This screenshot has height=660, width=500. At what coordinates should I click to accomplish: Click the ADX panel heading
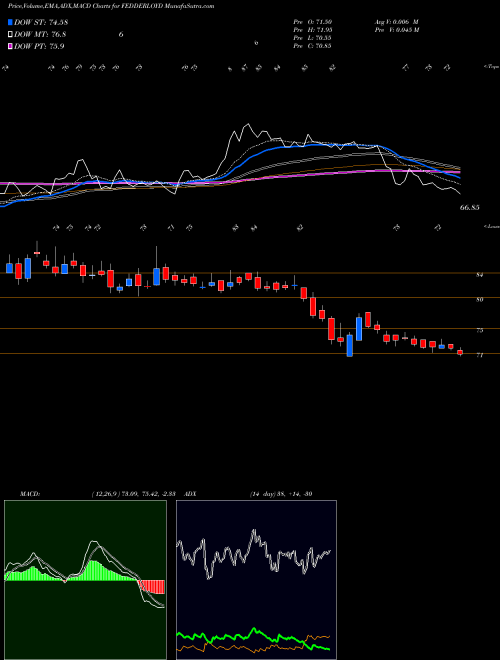(191, 494)
